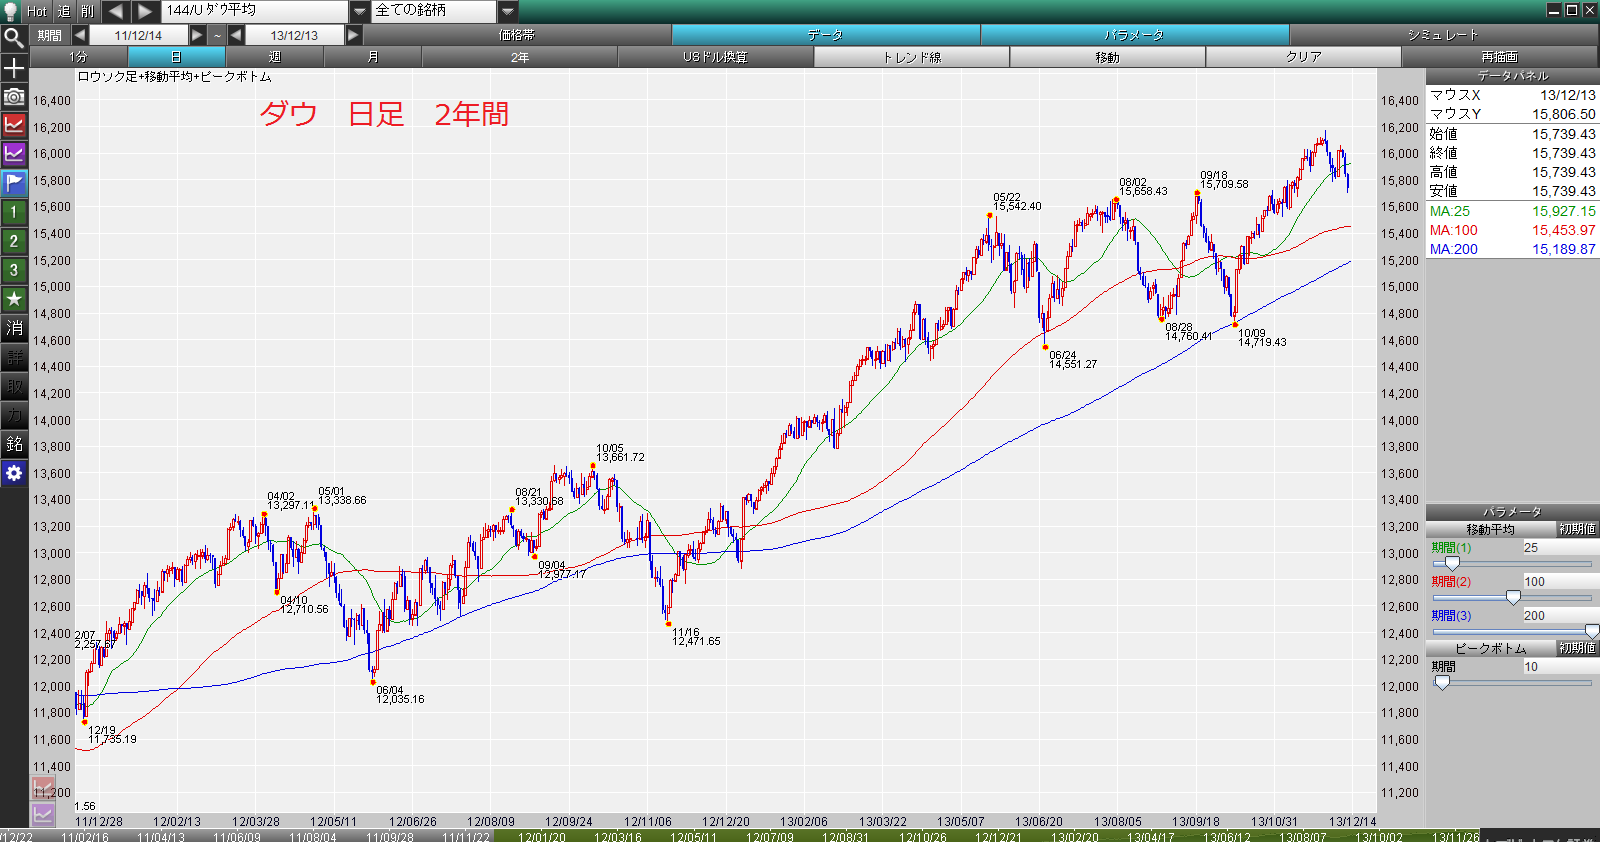Click the MA:200 value row
1610x842 pixels.
(x=1512, y=249)
